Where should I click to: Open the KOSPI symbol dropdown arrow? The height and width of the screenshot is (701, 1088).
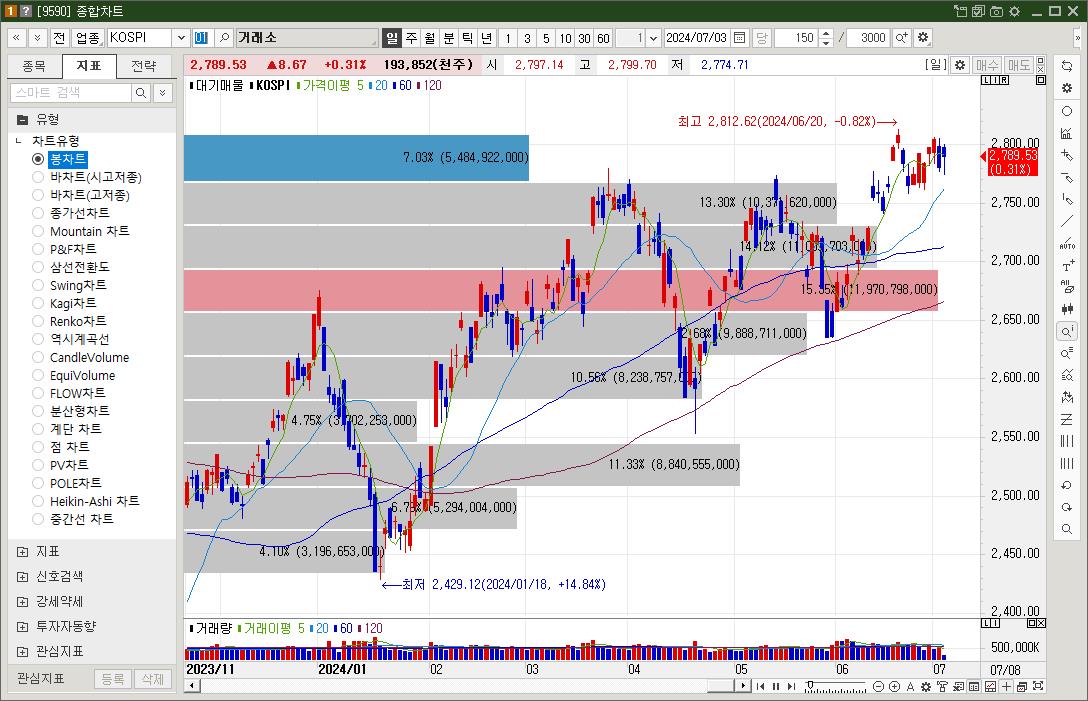click(x=181, y=37)
